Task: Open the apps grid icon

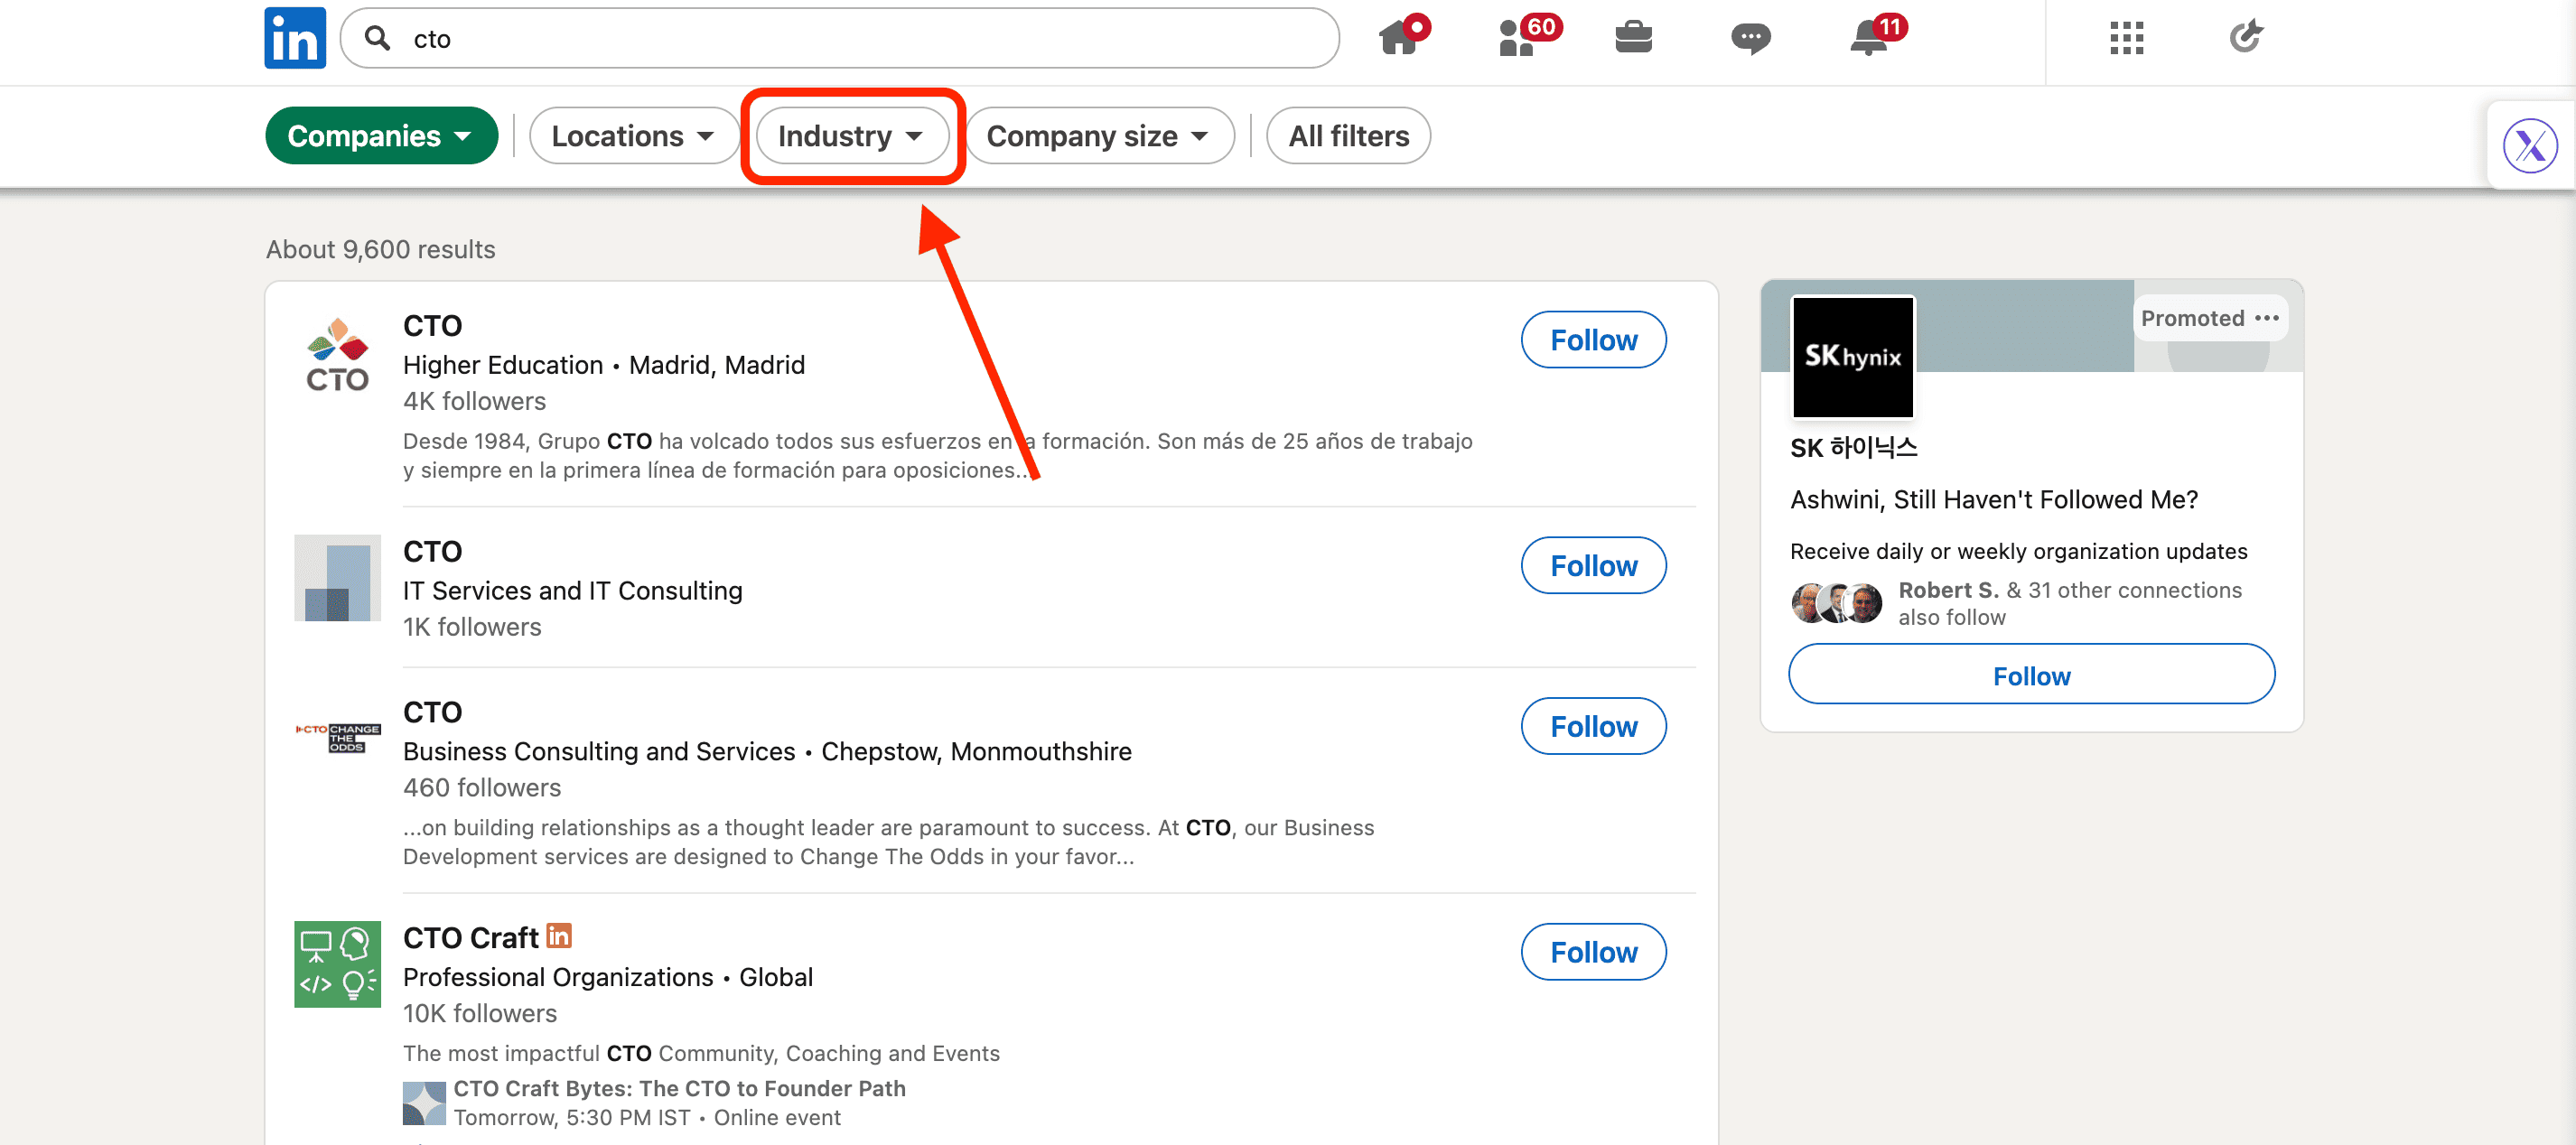Action: [2126, 38]
